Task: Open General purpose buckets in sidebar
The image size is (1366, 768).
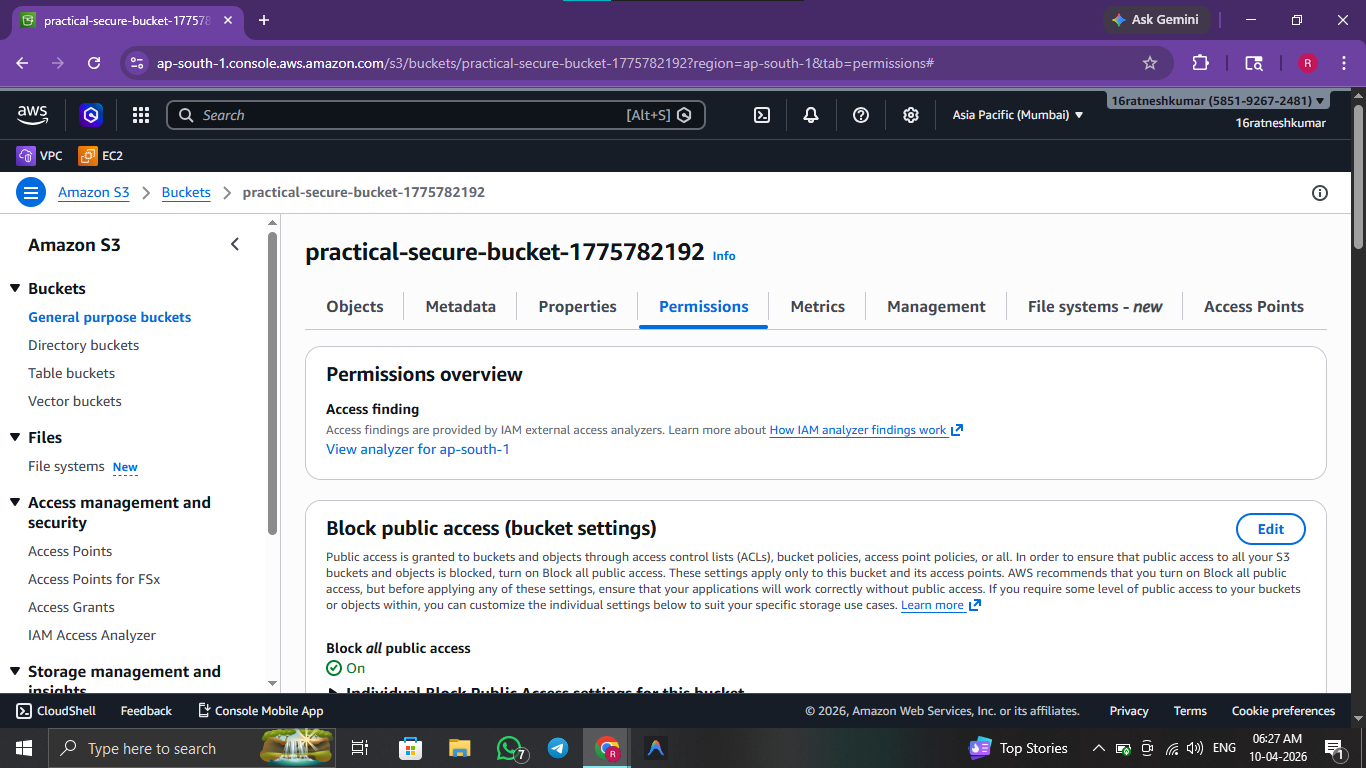Action: pyautogui.click(x=110, y=317)
